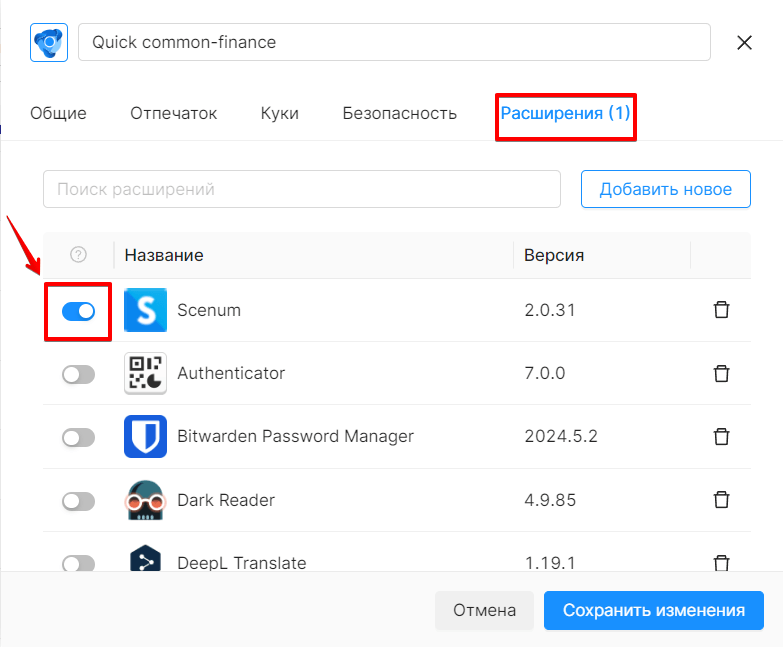Screen dimensions: 783x647
Task: Delete the Scenum extension with trash icon
Action: [x=721, y=310]
